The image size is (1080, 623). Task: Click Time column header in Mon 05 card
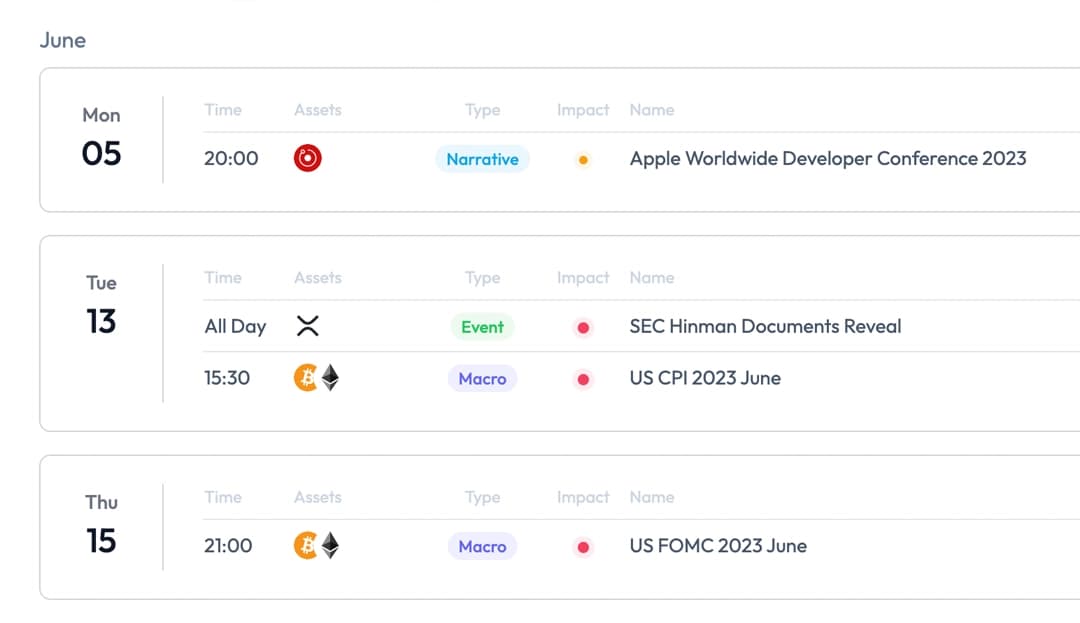click(223, 110)
